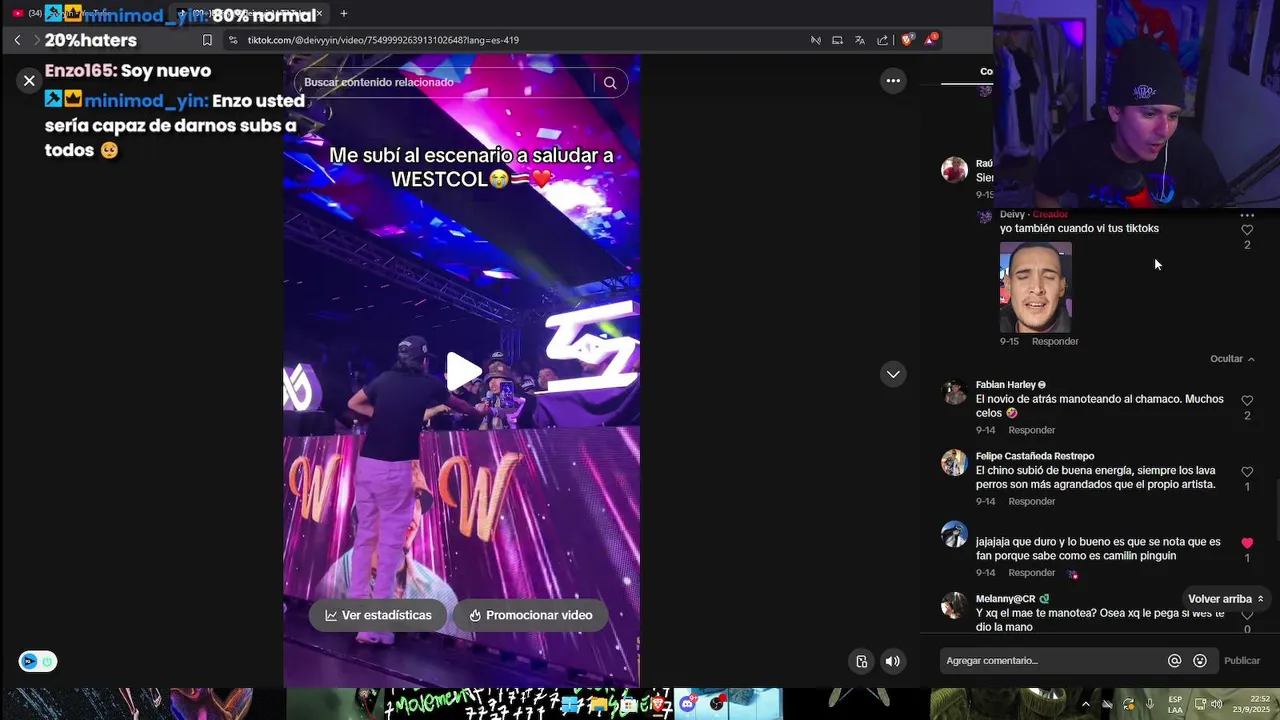The width and height of the screenshot is (1280, 720).
Task: Open three-dot menu on Deivy's reply
Action: click(x=1247, y=215)
